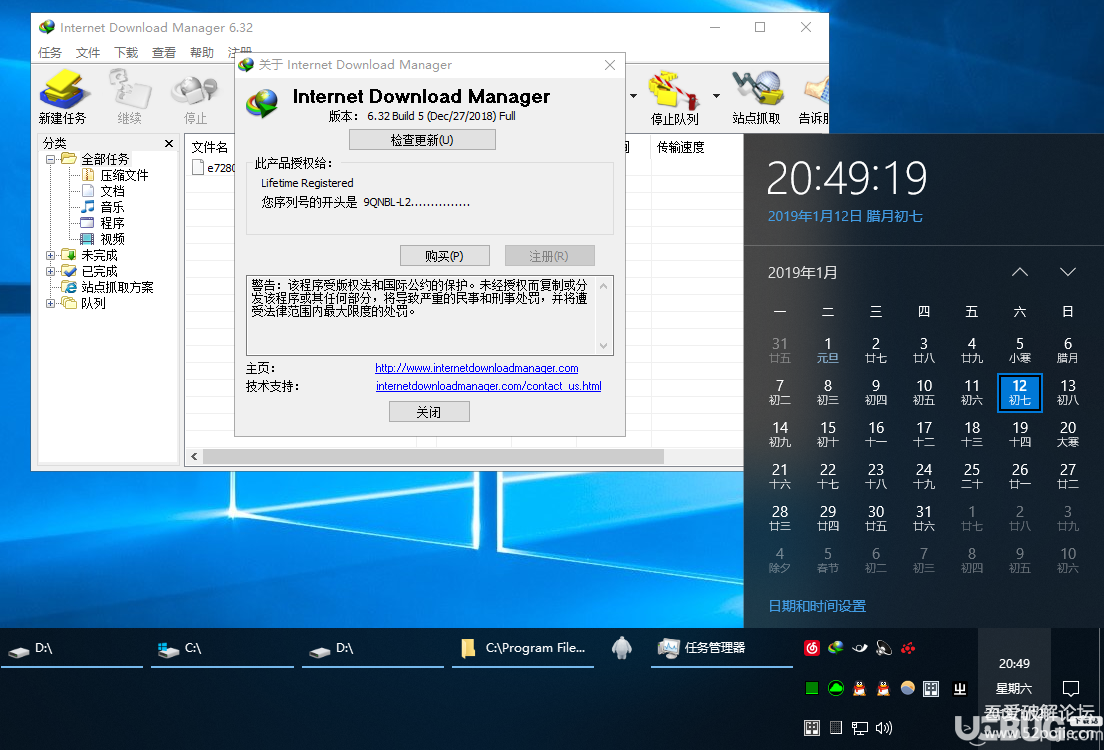Image resolution: width=1104 pixels, height=750 pixels.
Task: Go to next month in calendar
Action: [x=1067, y=272]
